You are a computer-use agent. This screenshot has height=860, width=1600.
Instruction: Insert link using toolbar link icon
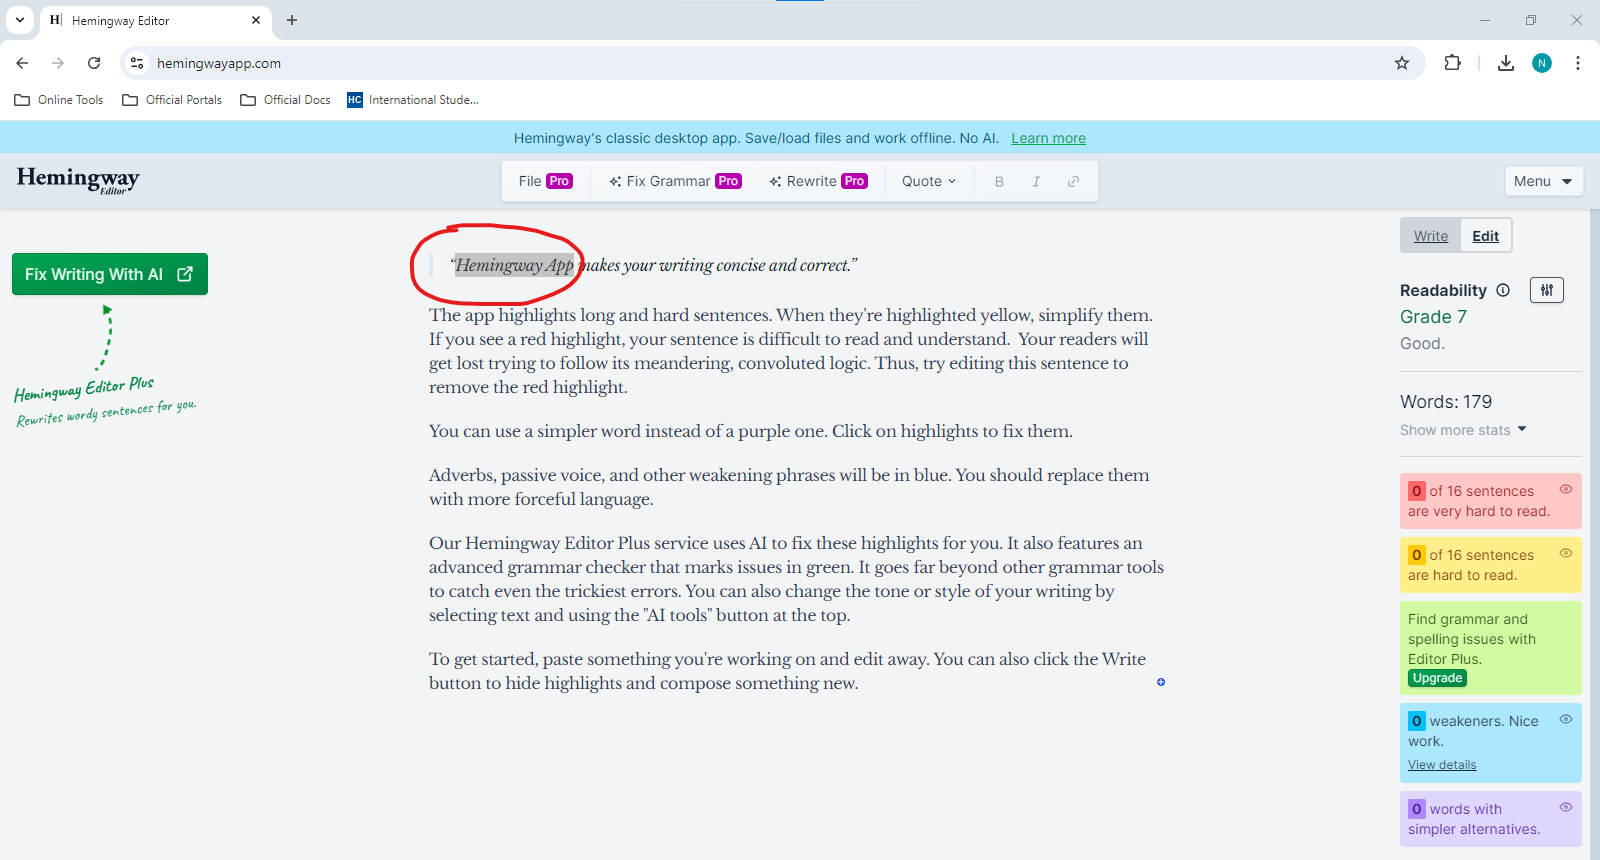pyautogui.click(x=1073, y=181)
